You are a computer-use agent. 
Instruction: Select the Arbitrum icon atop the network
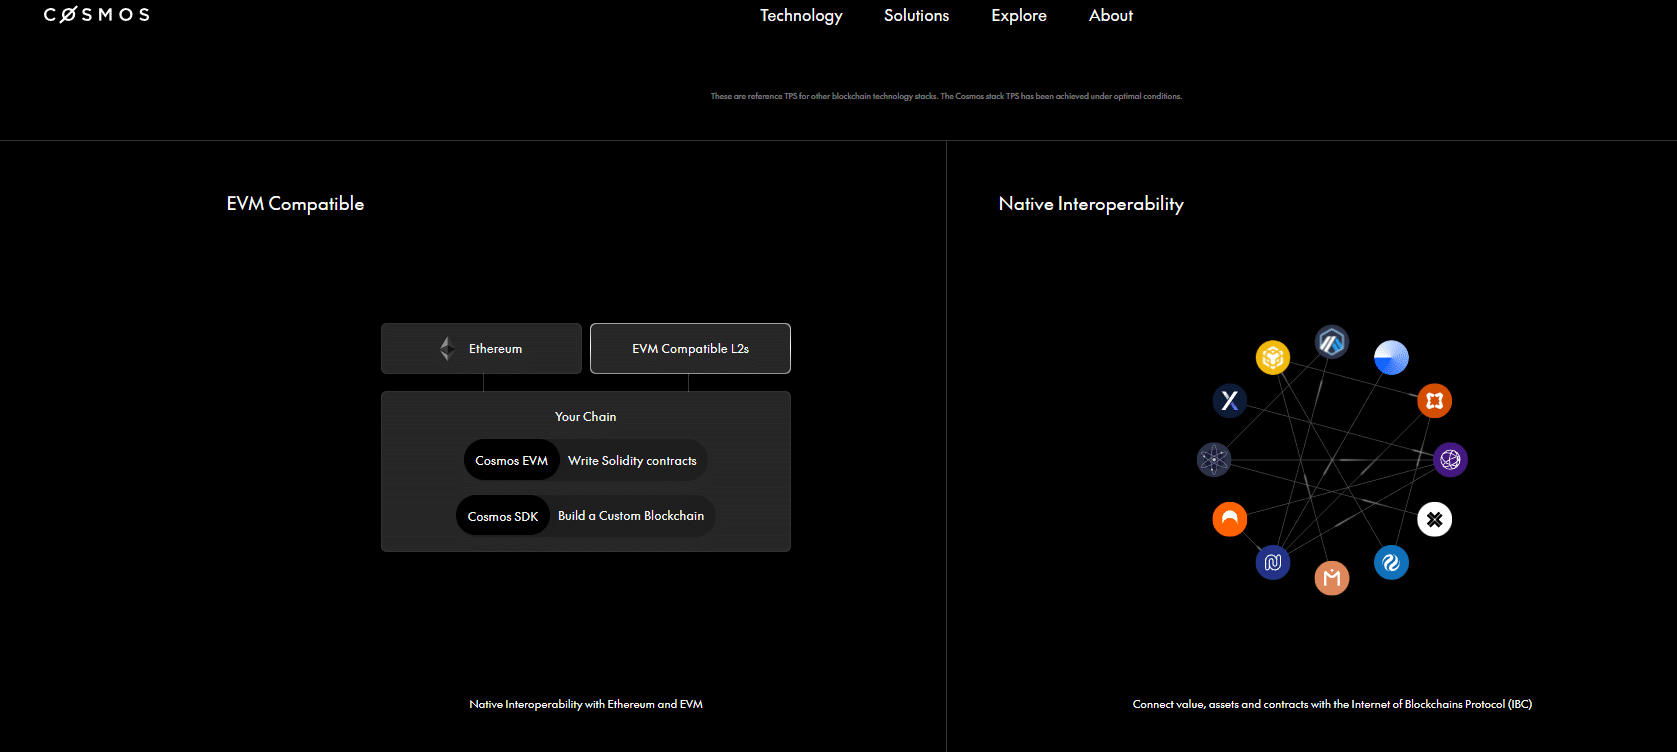1331,342
